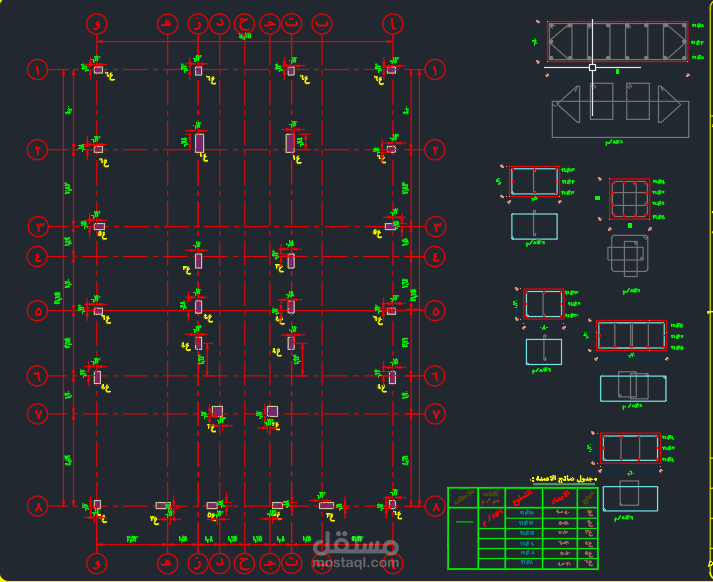This screenshot has height=582, width=713.
Task: Pick the left-side axis bubble numbered ٦
Action: click(x=38, y=376)
